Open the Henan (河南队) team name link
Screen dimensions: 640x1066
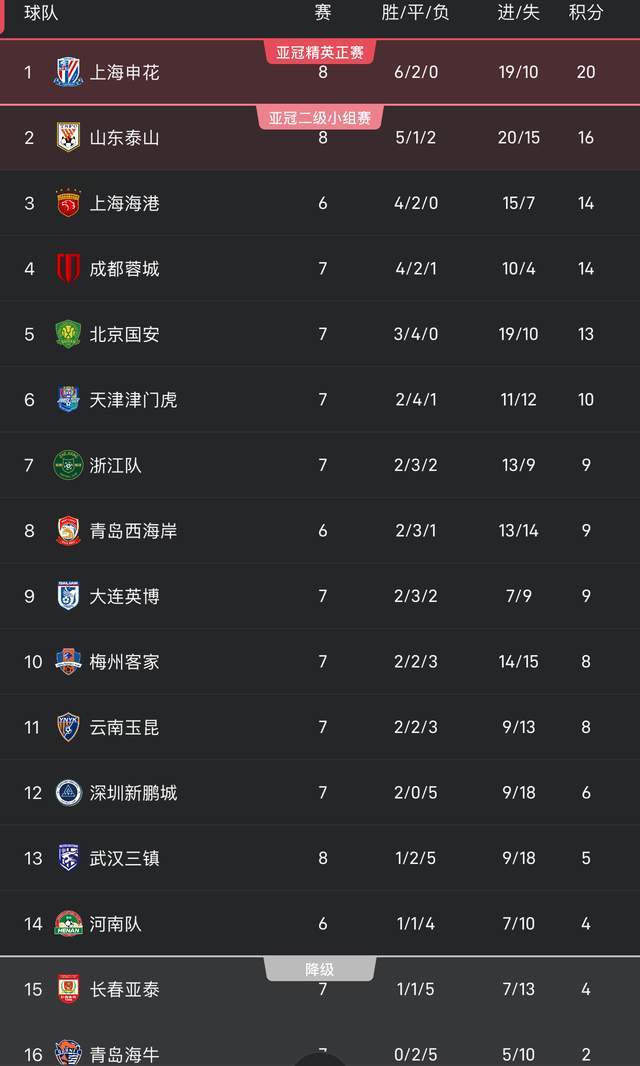(116, 923)
